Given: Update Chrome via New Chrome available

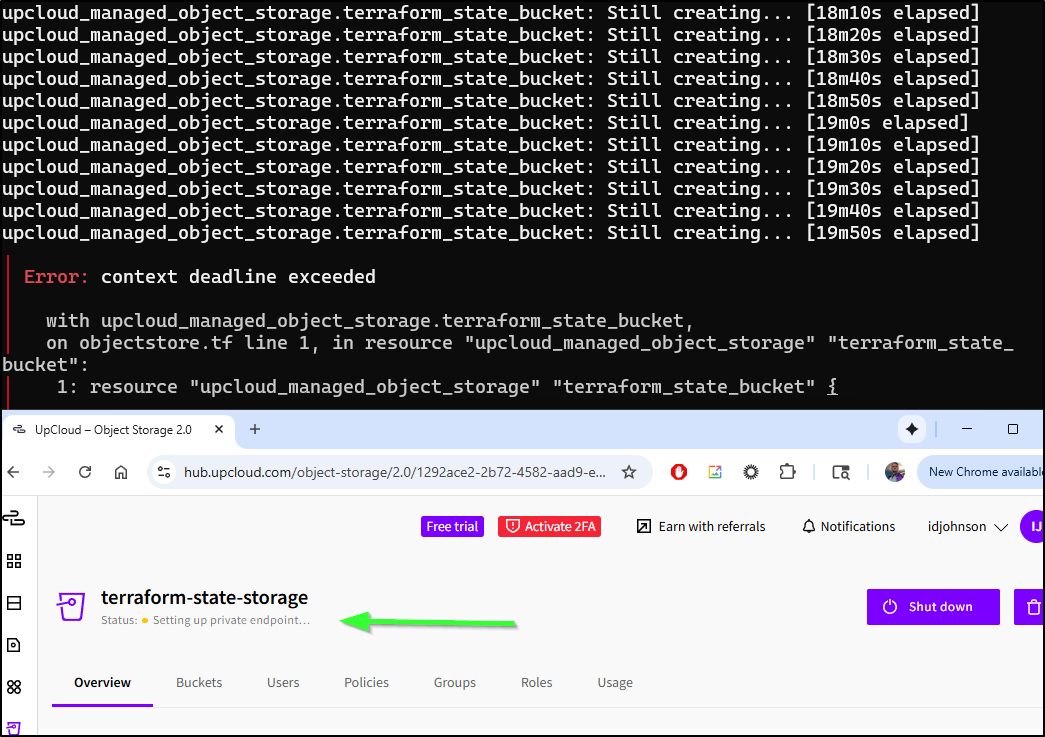Looking at the screenshot, I should (x=982, y=472).
